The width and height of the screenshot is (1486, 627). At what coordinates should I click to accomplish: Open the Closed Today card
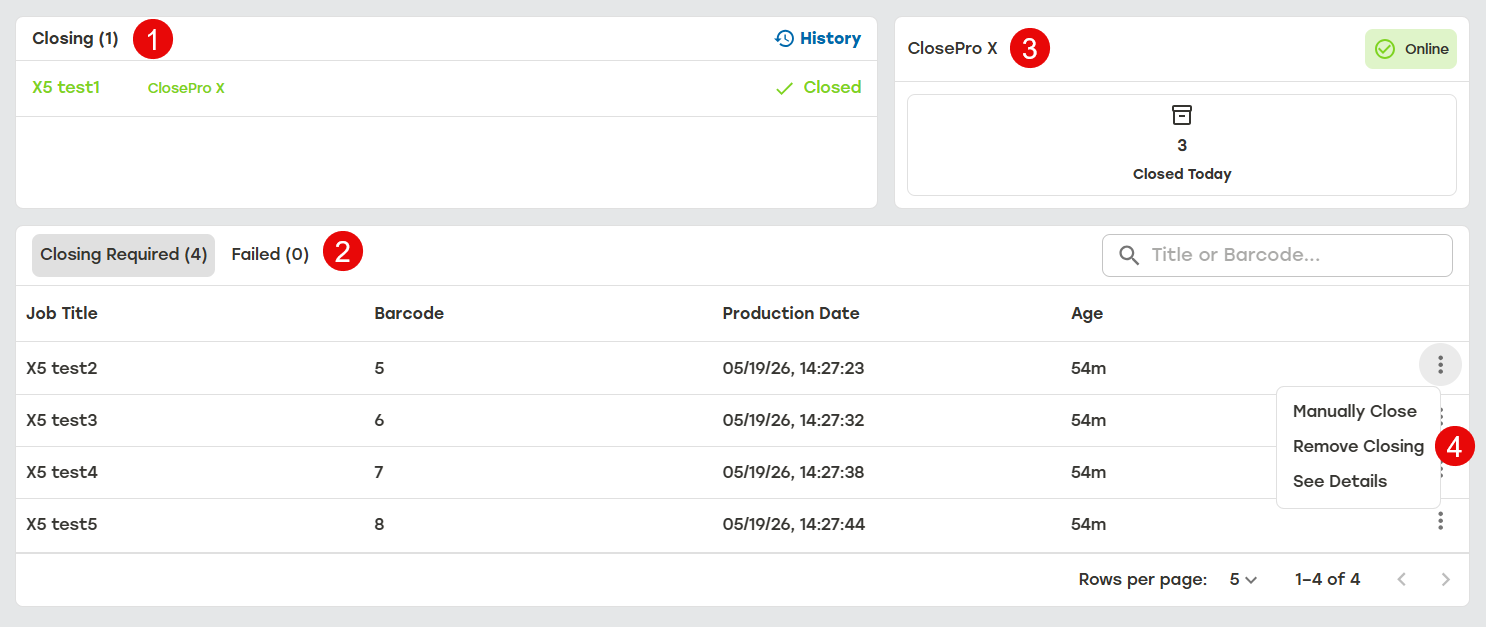pos(1182,145)
